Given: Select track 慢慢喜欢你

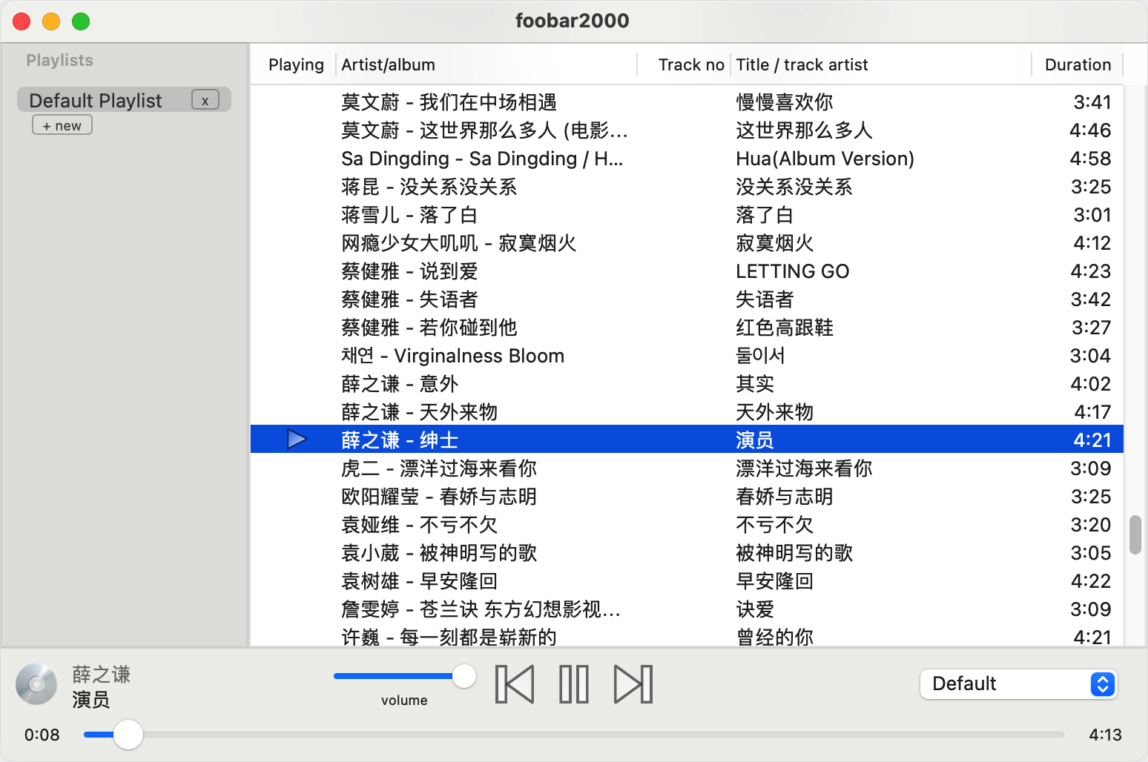Looking at the screenshot, I should [784, 102].
